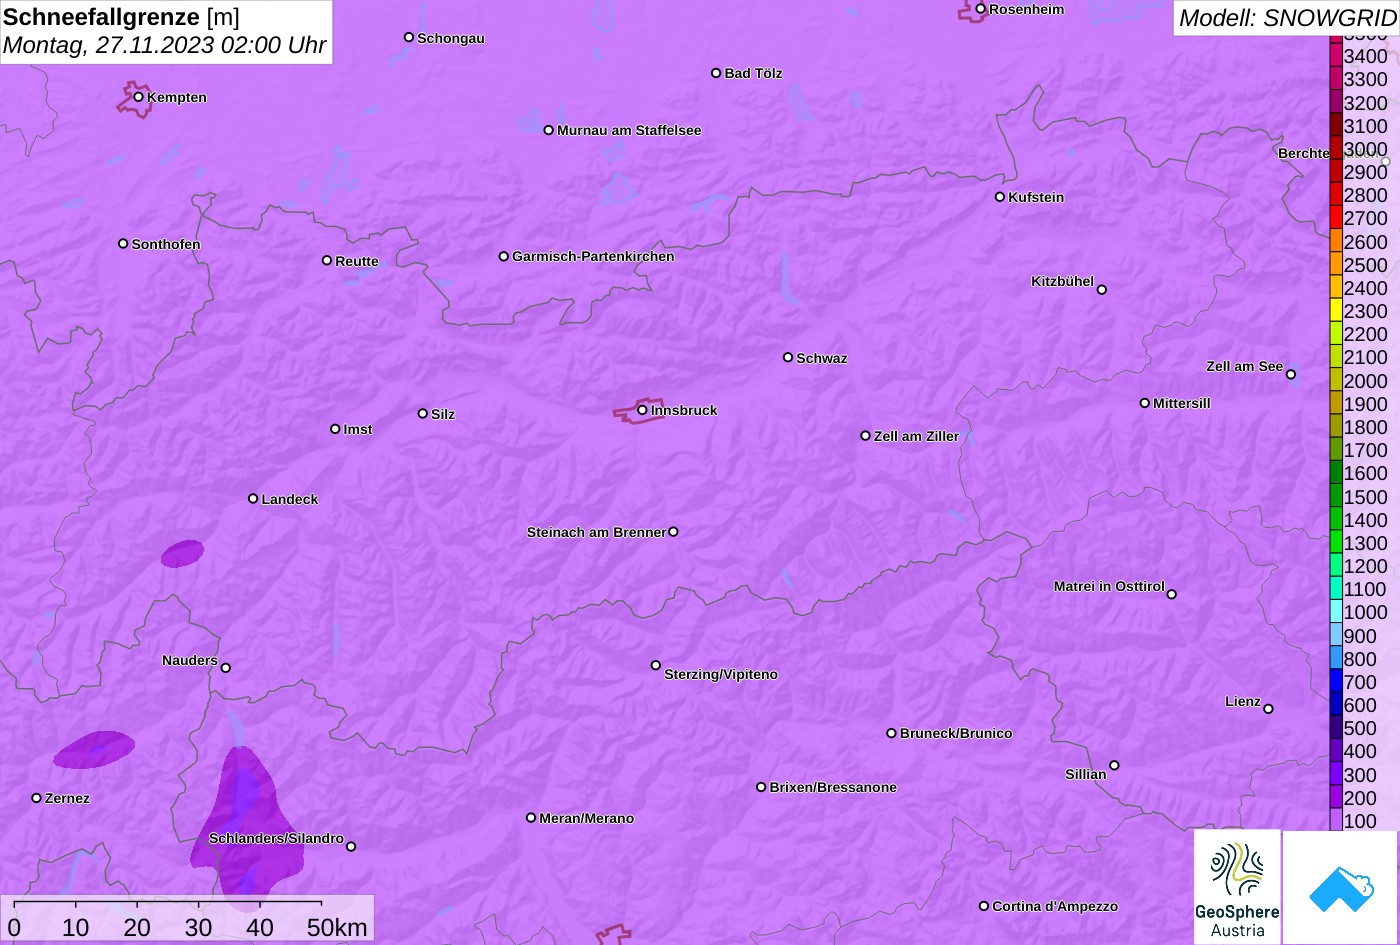Select the 2700 m red legend color
Image resolution: width=1400 pixels, height=945 pixels.
tap(1335, 218)
